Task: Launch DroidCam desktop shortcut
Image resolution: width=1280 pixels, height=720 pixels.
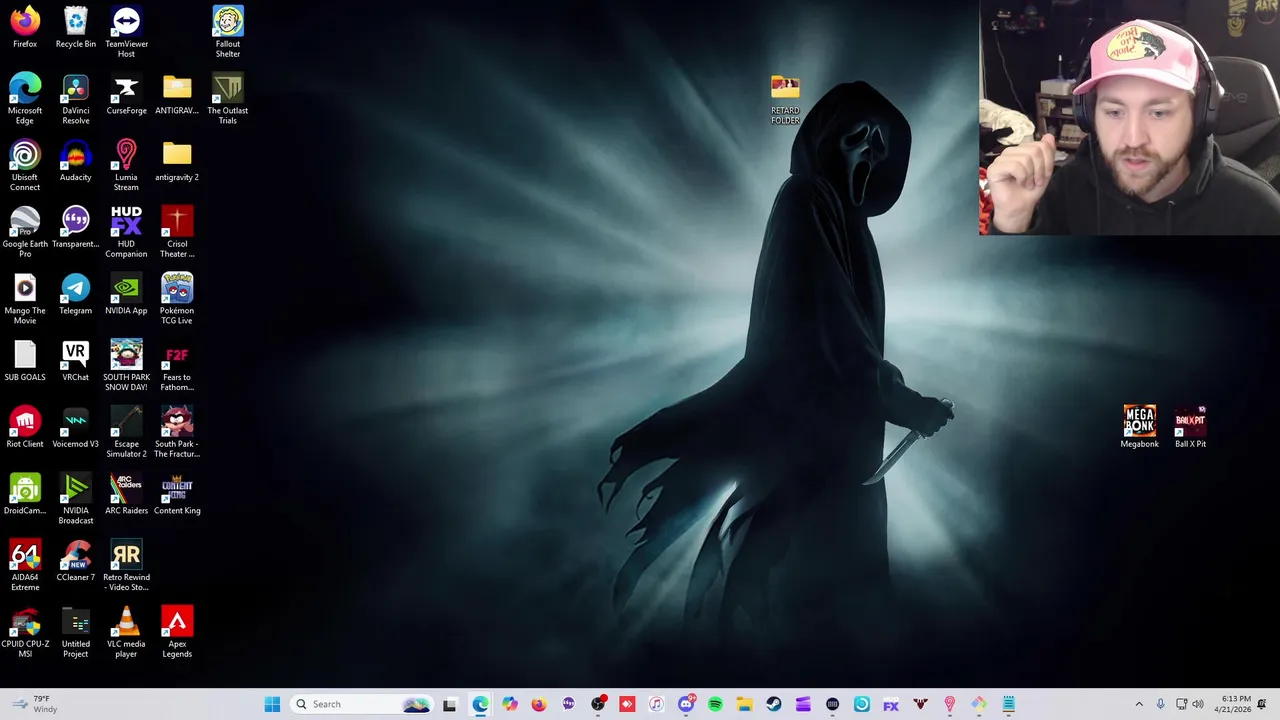Action: (25, 494)
